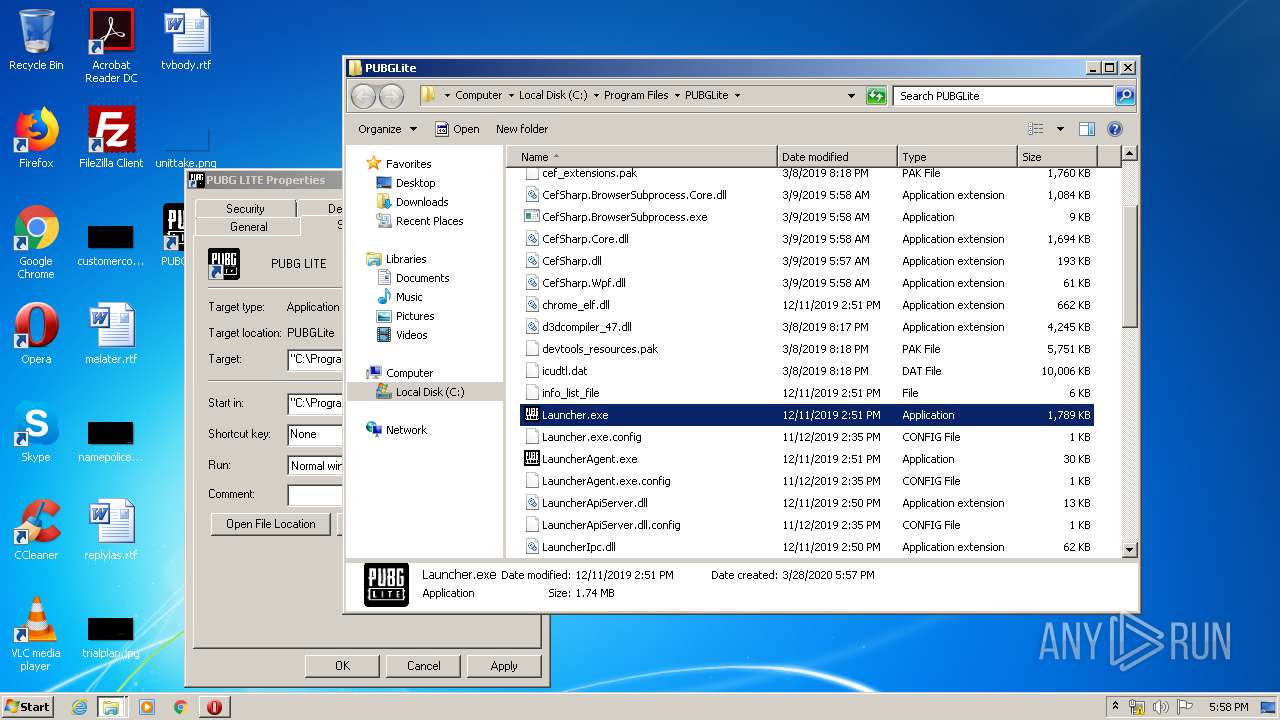The height and width of the screenshot is (720, 1280).
Task: Select Videos library
Action: click(411, 335)
